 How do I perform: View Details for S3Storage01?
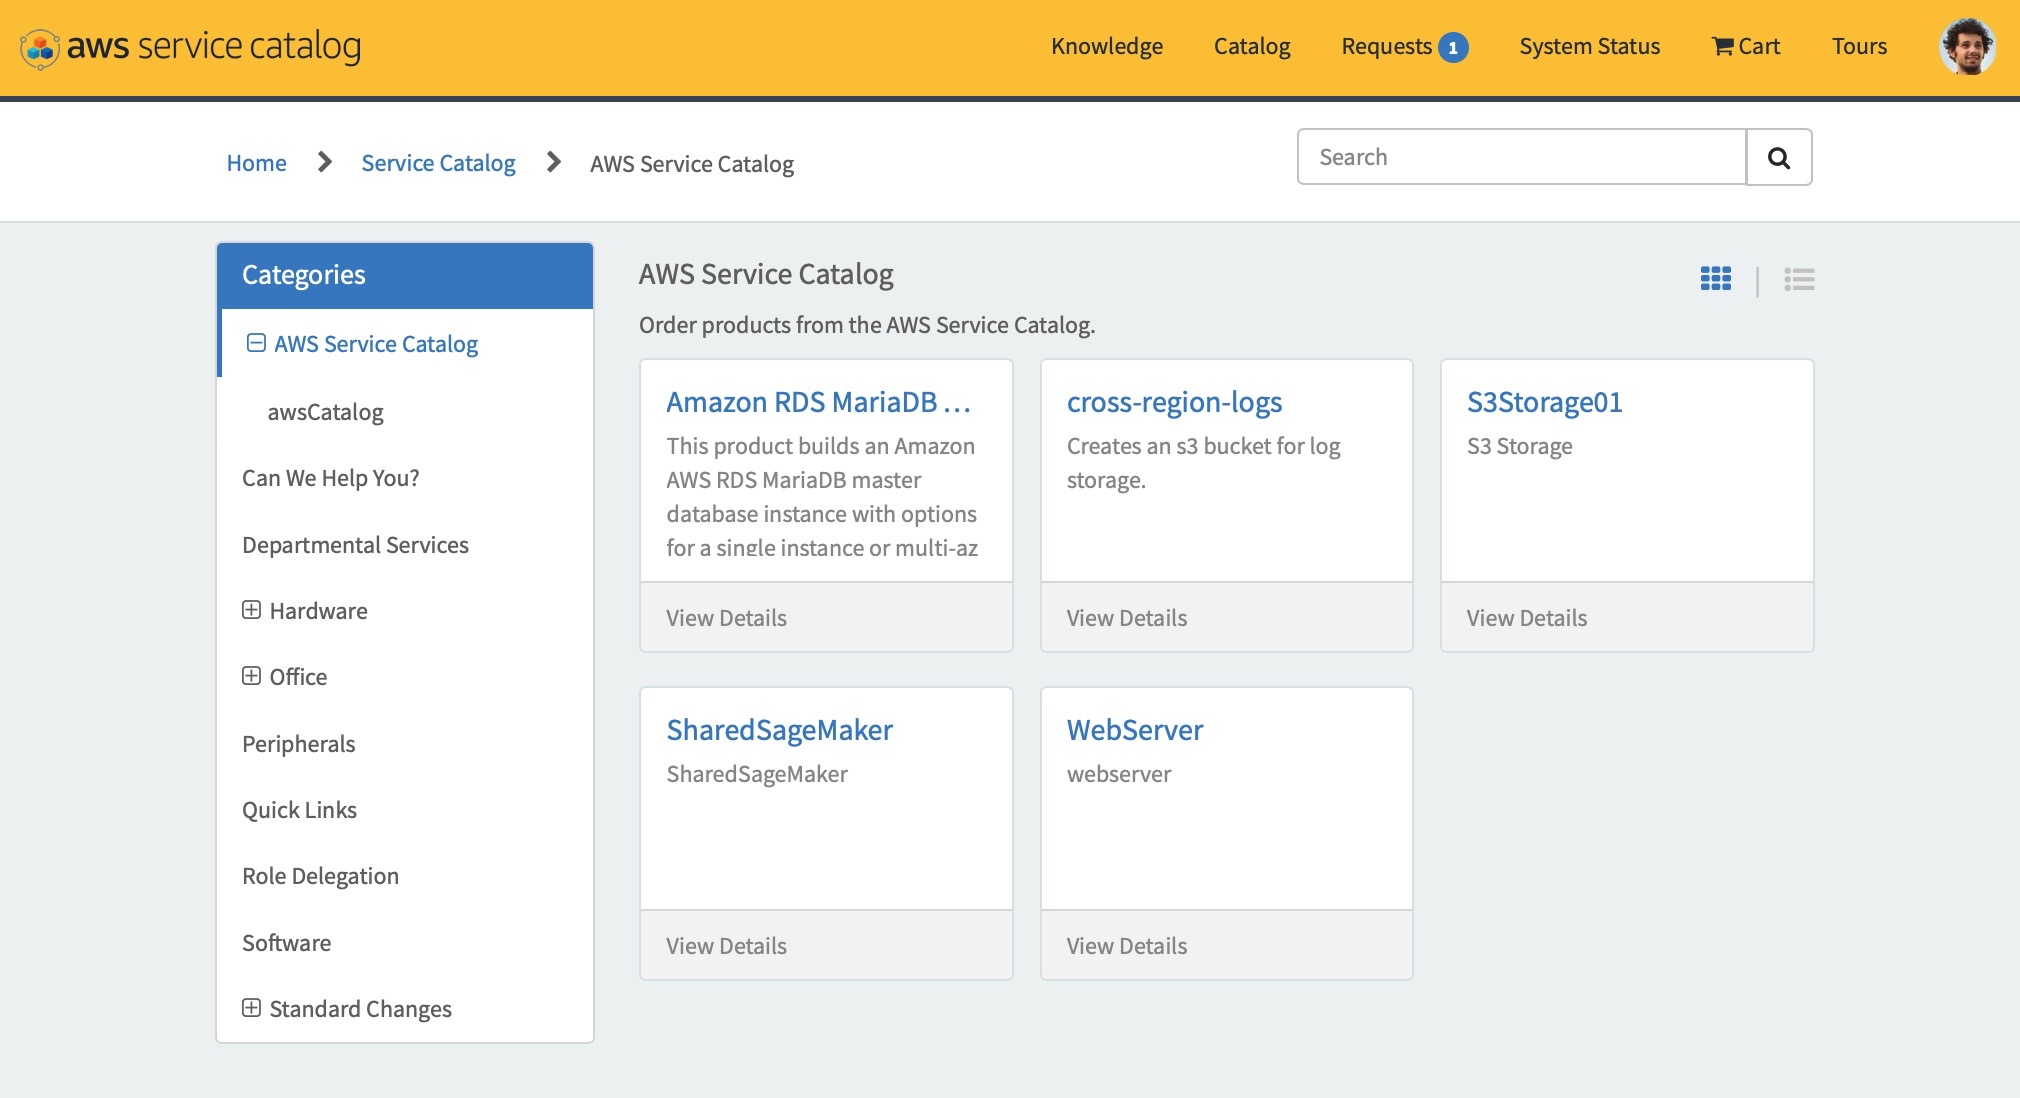pos(1527,618)
